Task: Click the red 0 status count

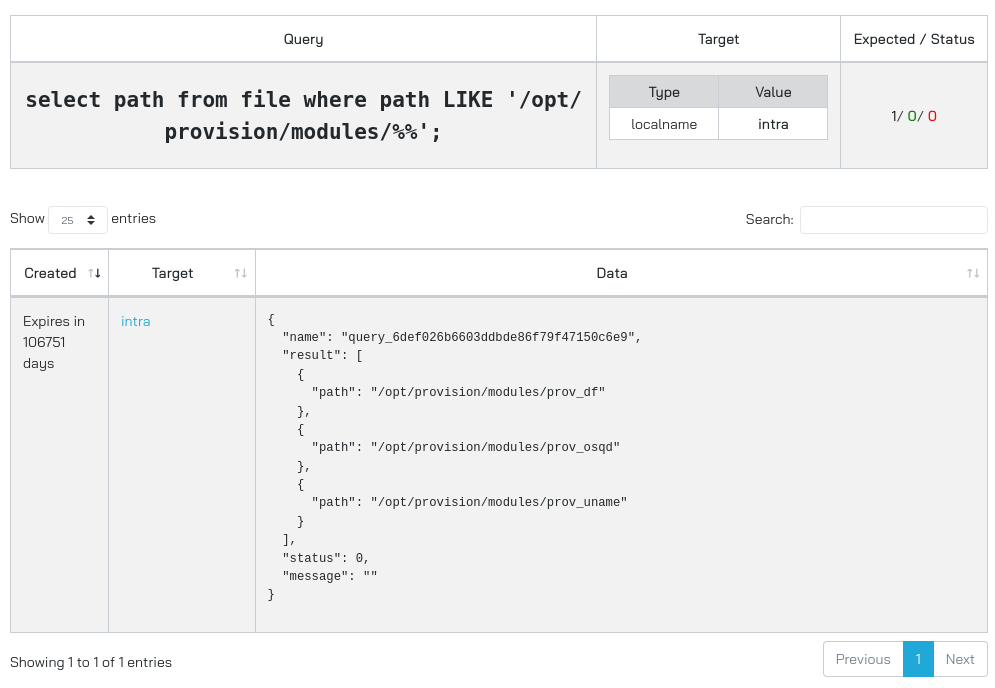Action: point(932,116)
